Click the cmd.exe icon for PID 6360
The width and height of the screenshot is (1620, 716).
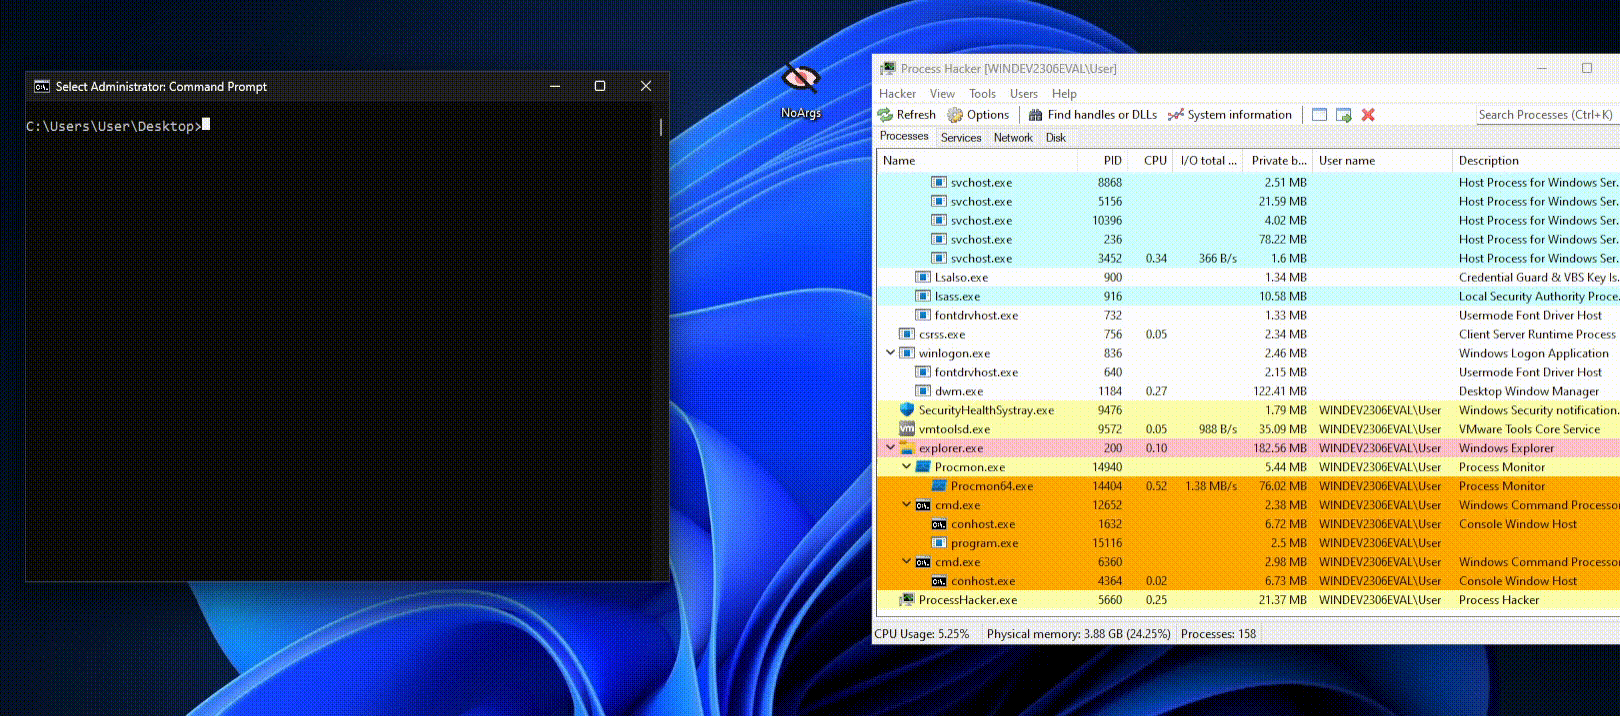pos(923,562)
